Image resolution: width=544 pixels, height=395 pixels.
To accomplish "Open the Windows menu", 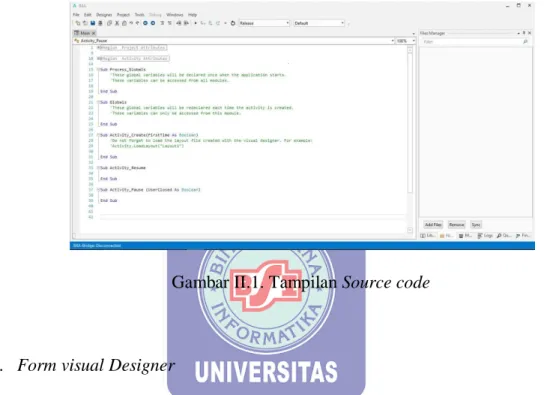I will 175,15.
